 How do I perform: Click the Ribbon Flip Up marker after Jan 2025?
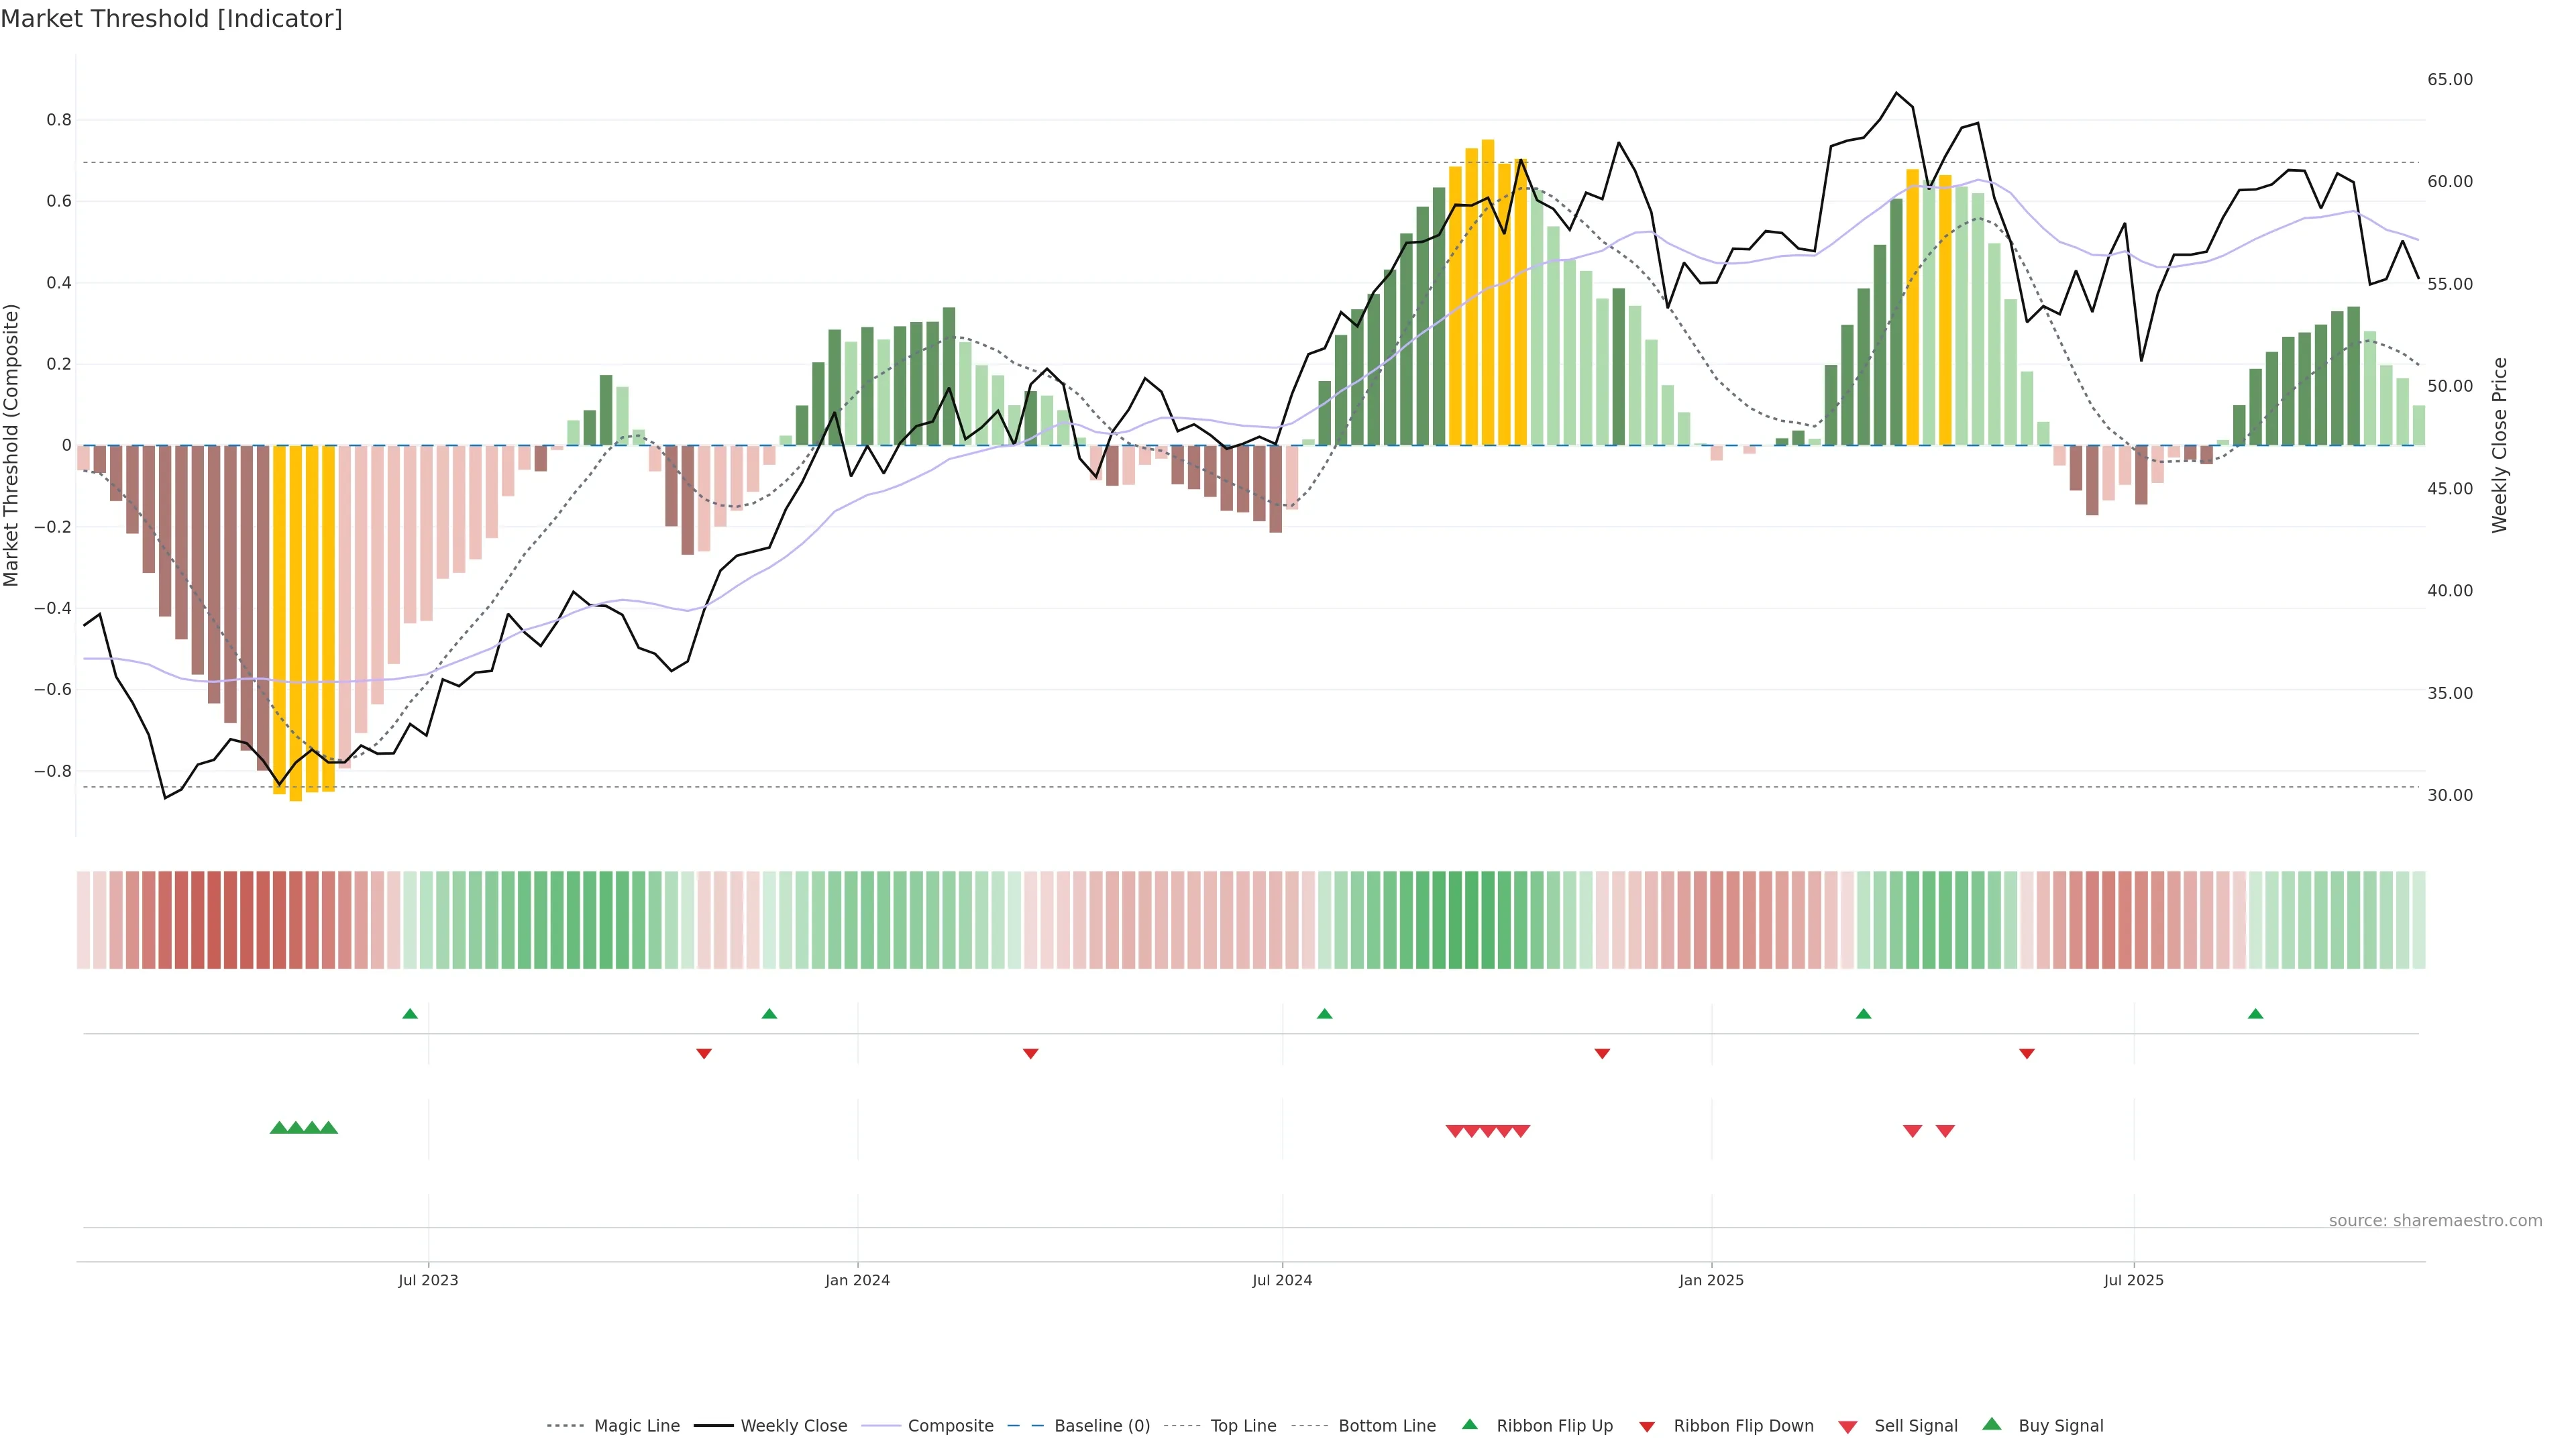(1863, 1014)
